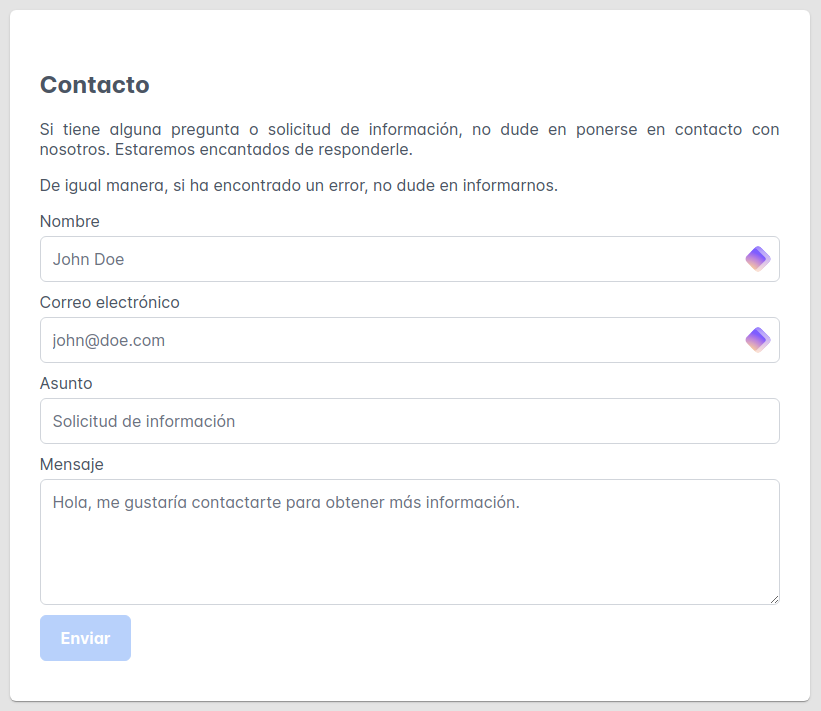The width and height of the screenshot is (821, 711).
Task: Click the "De igual manera" error-report sentence
Action: click(298, 186)
